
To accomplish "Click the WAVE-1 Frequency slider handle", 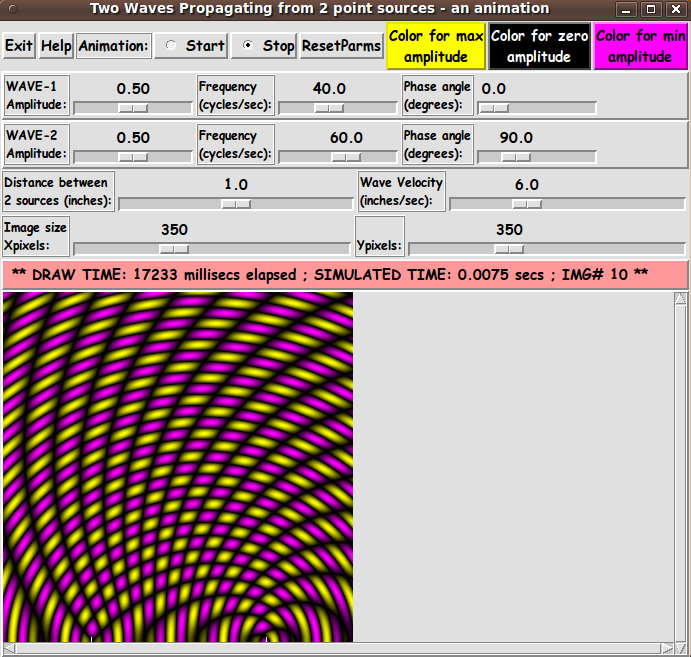I will tap(329, 108).
